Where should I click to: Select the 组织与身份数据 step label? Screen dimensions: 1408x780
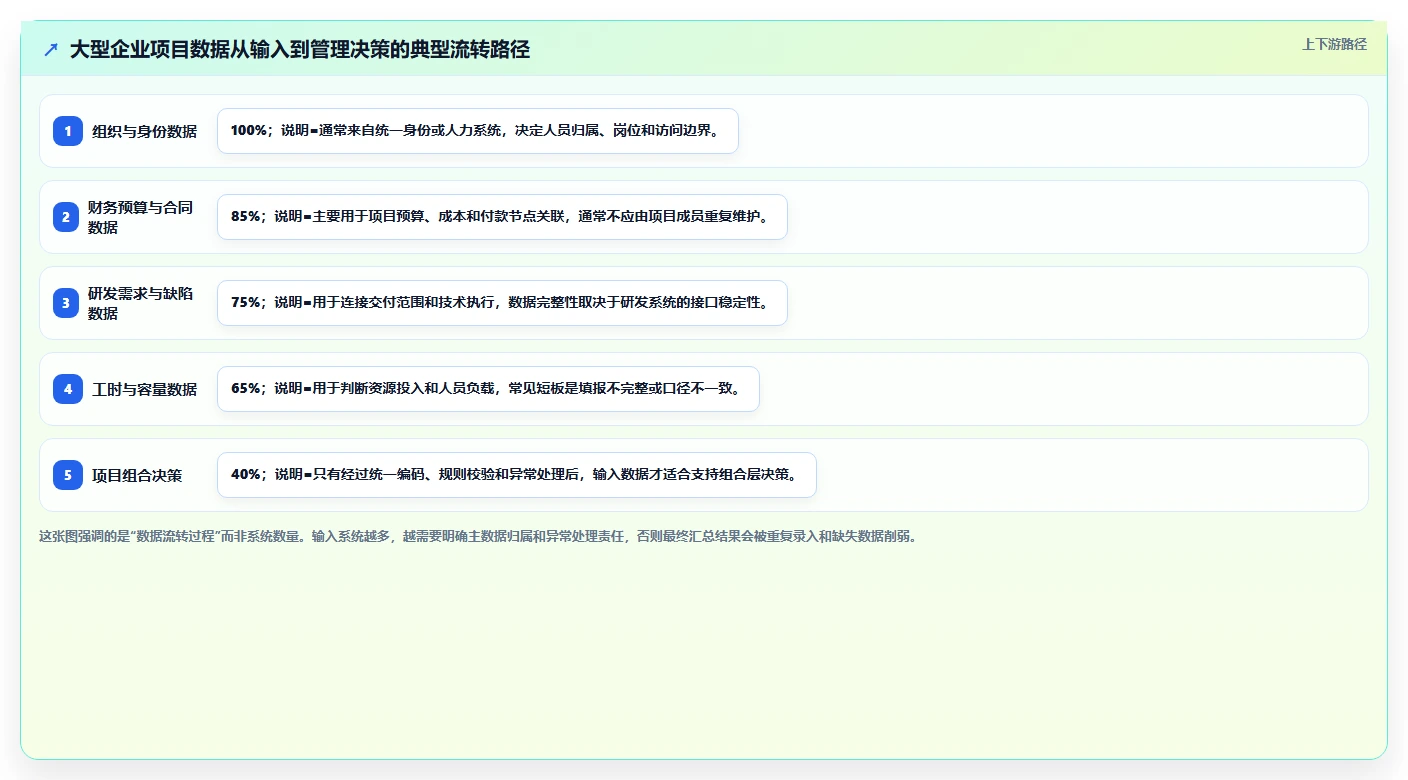[x=145, y=131]
